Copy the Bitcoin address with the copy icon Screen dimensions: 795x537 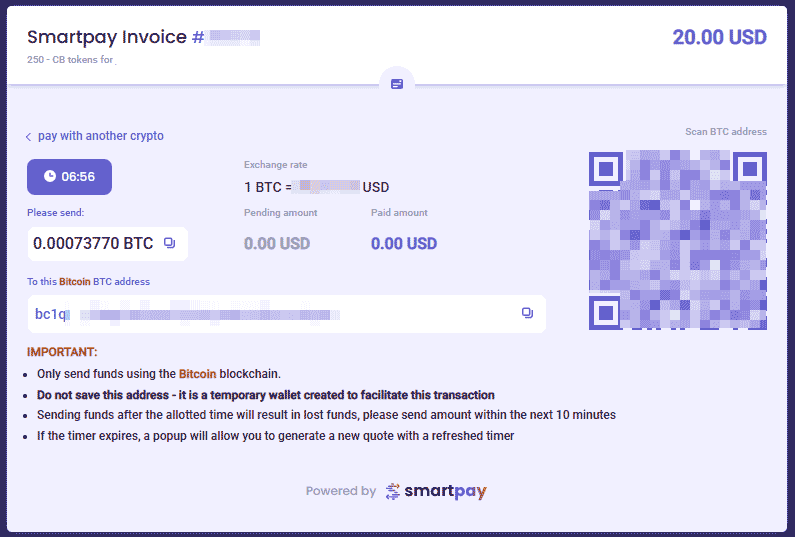pos(527,313)
